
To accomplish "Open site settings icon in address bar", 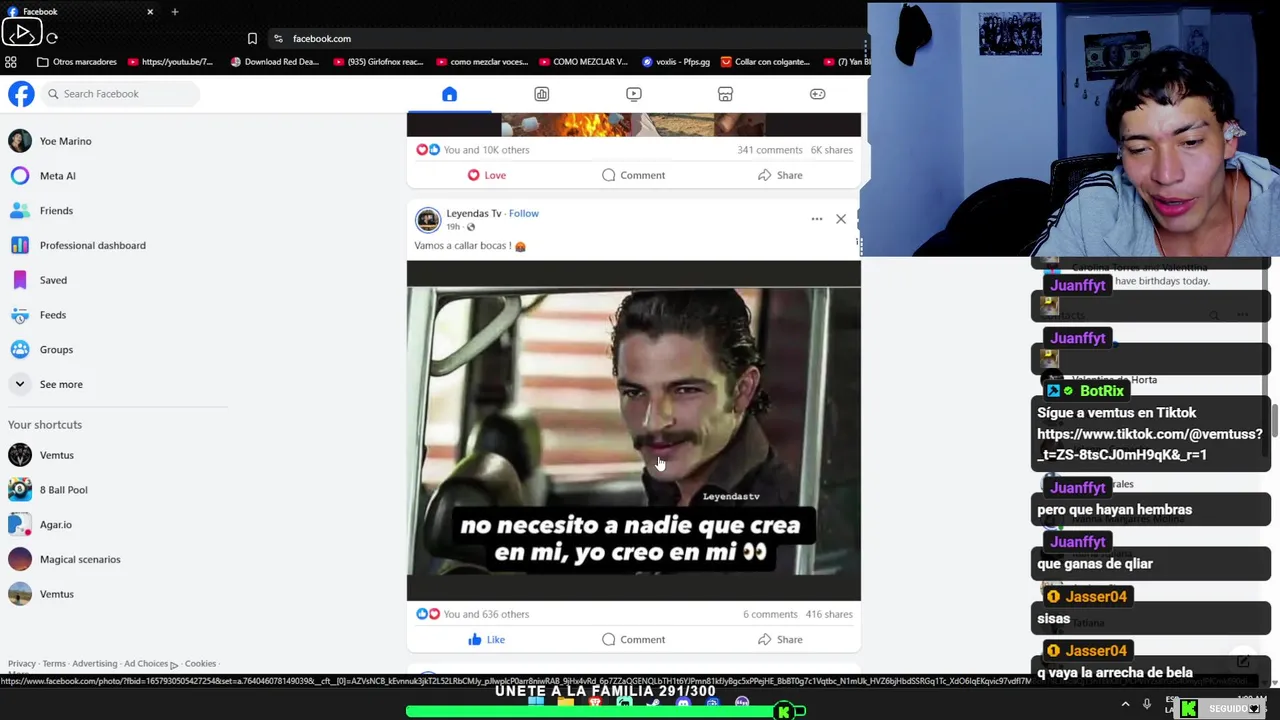I will (x=278, y=39).
